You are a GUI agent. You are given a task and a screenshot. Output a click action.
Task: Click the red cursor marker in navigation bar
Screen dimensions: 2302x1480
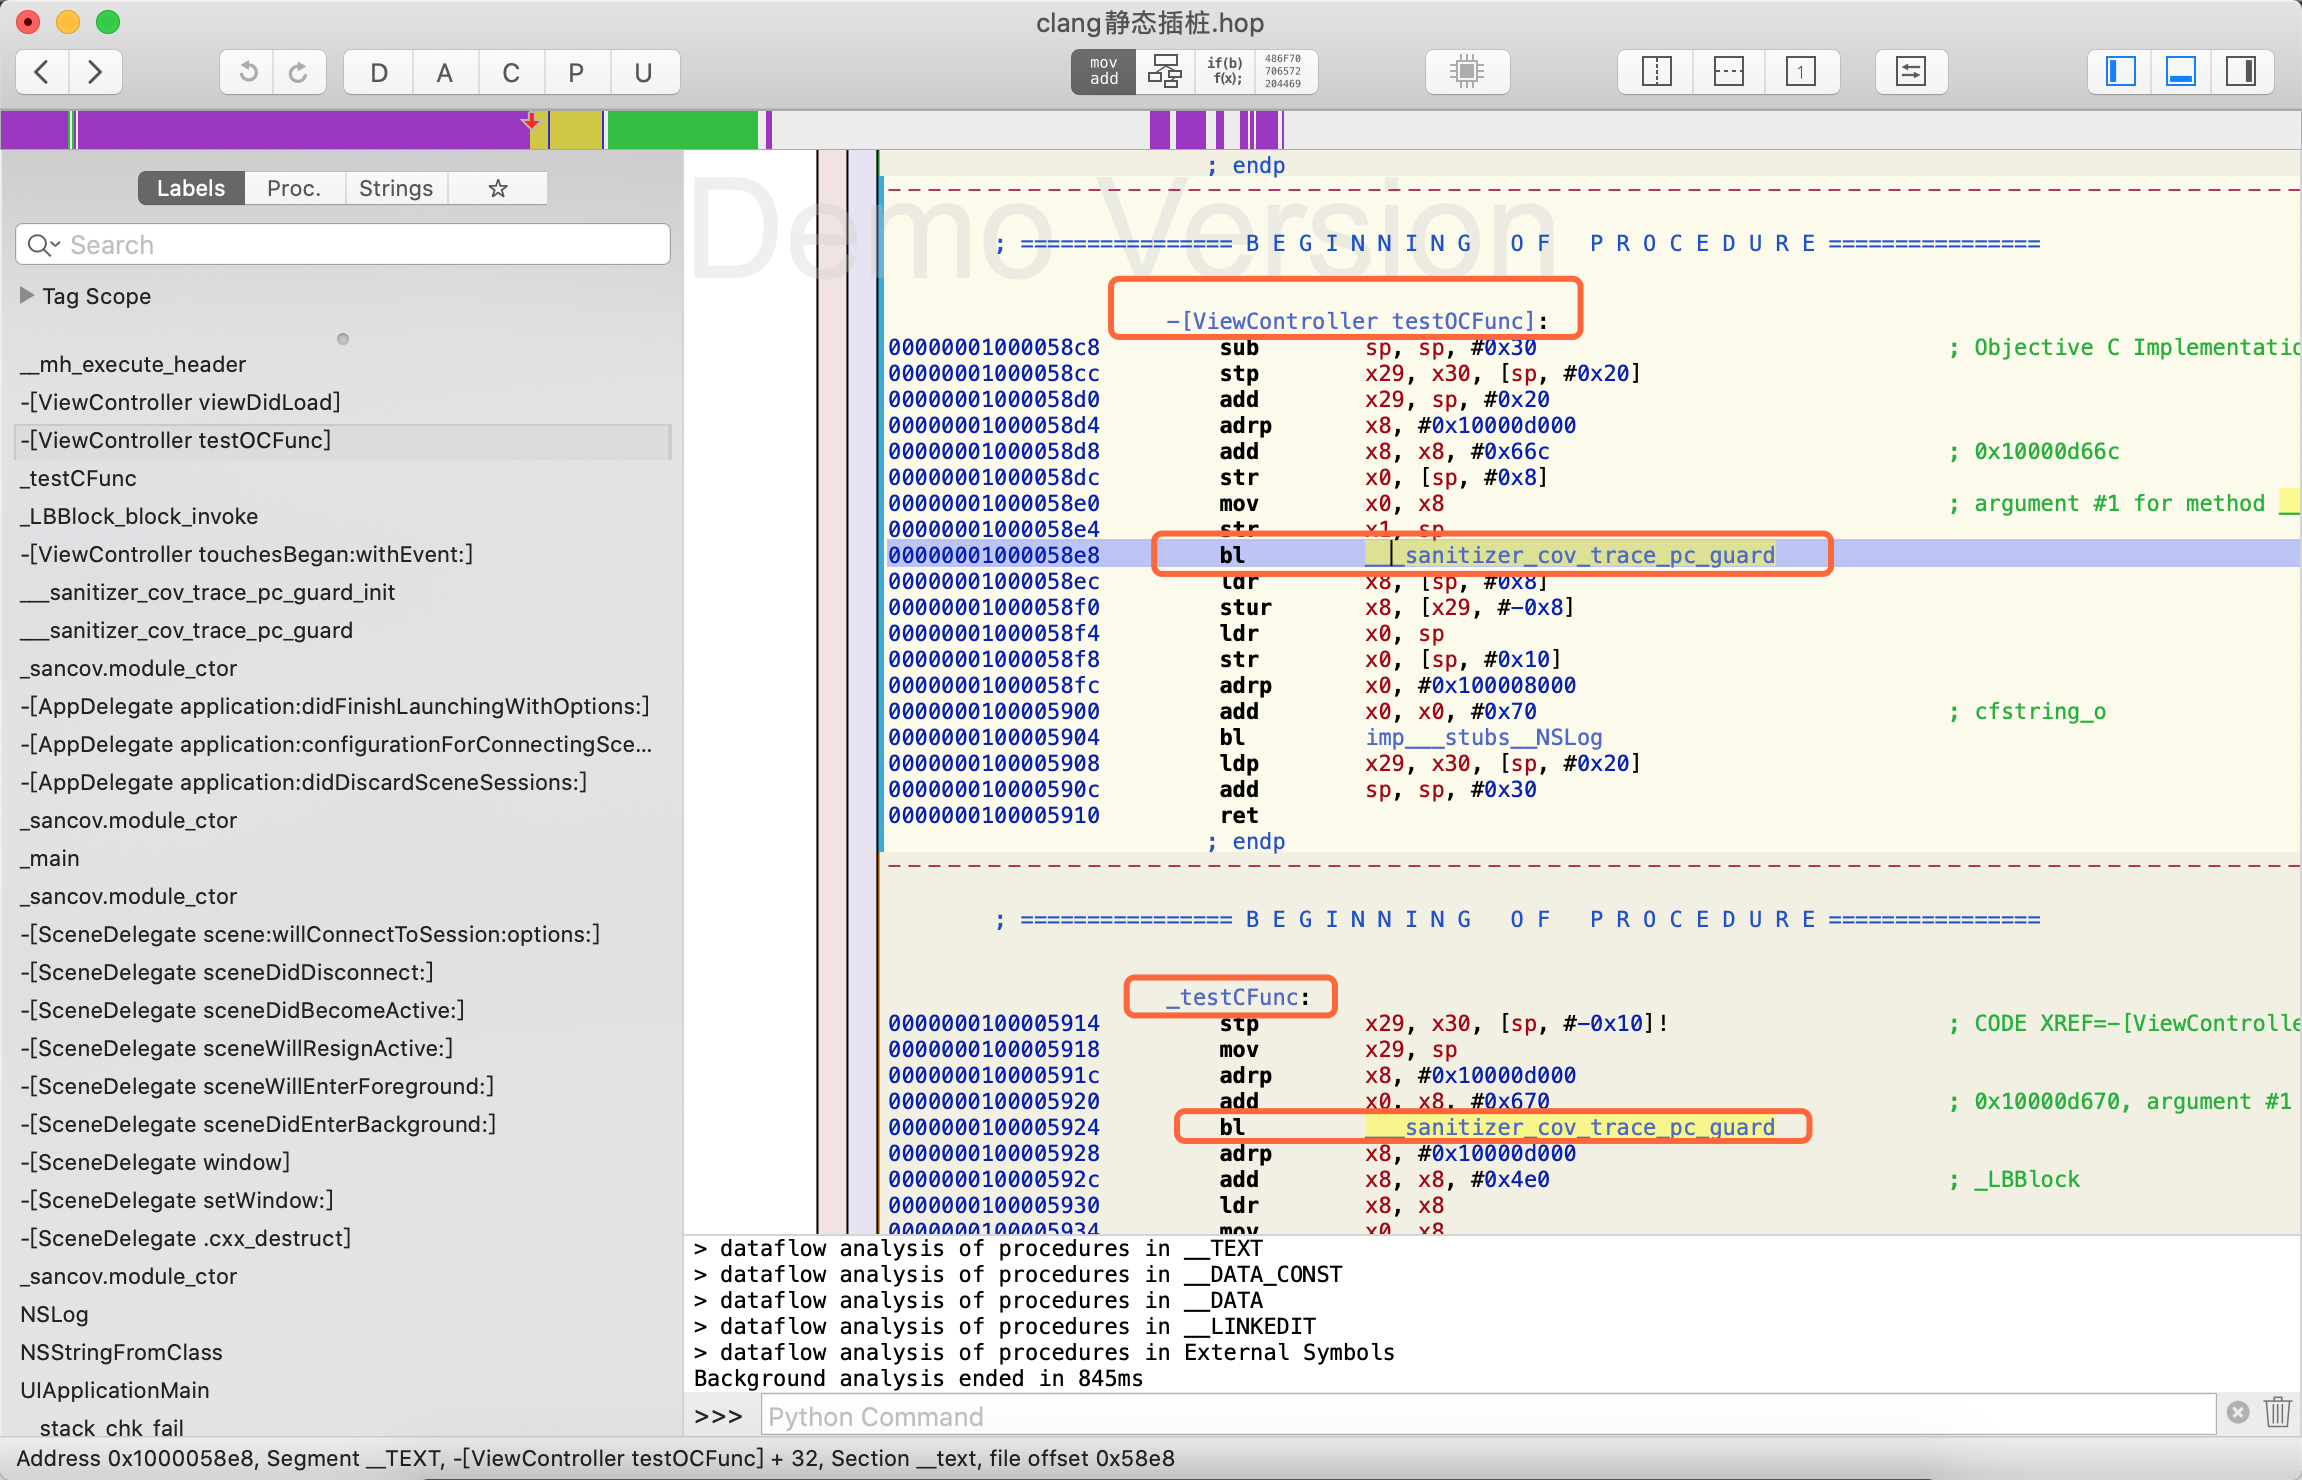tap(531, 121)
